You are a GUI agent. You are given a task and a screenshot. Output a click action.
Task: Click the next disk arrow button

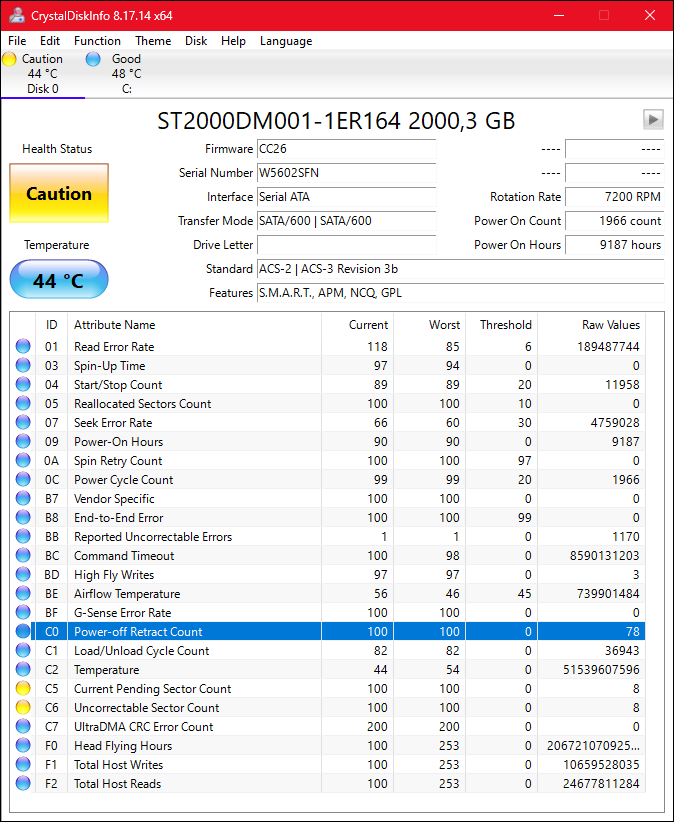[653, 120]
